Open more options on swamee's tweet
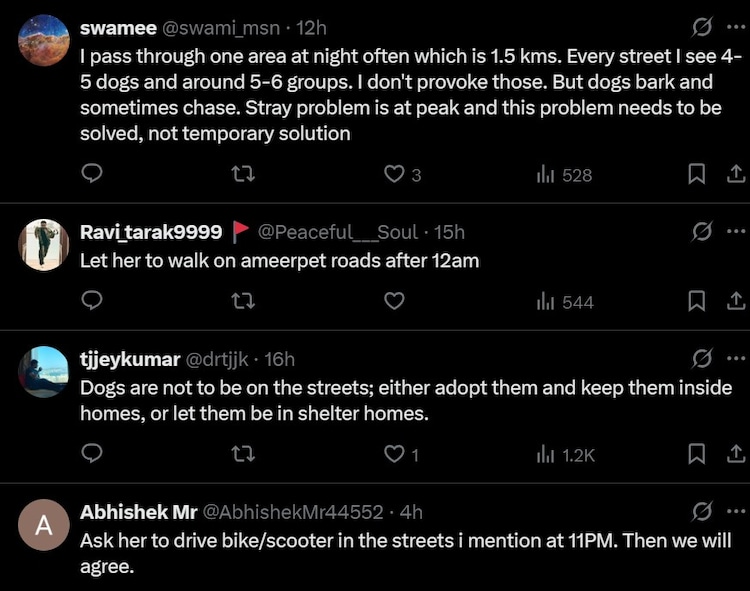 (737, 28)
